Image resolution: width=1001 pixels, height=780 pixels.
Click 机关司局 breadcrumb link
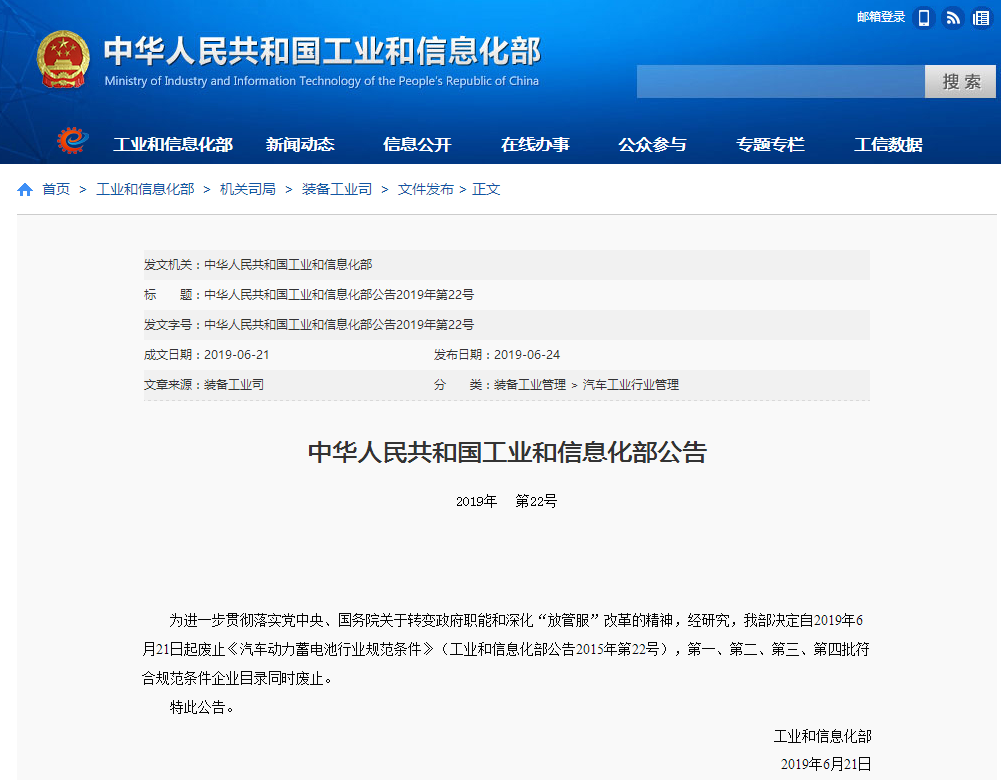pyautogui.click(x=248, y=190)
